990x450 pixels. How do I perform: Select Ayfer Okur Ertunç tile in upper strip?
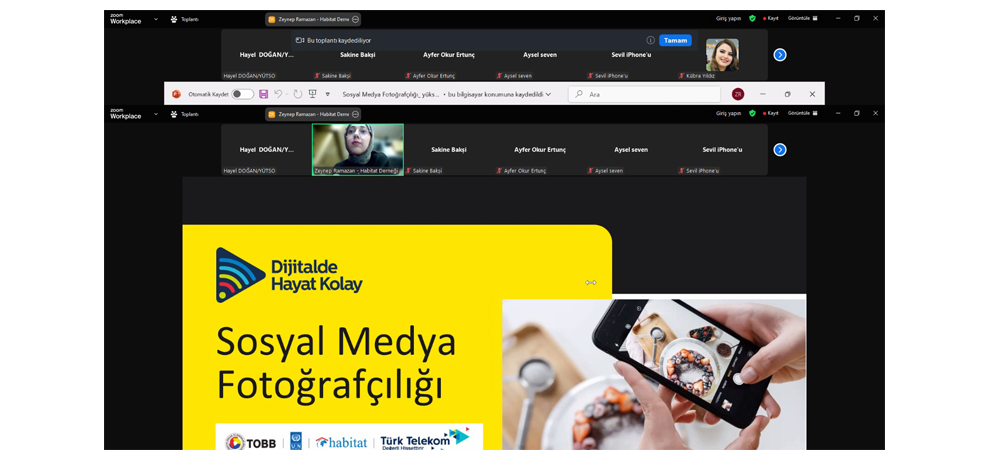[x=449, y=55]
